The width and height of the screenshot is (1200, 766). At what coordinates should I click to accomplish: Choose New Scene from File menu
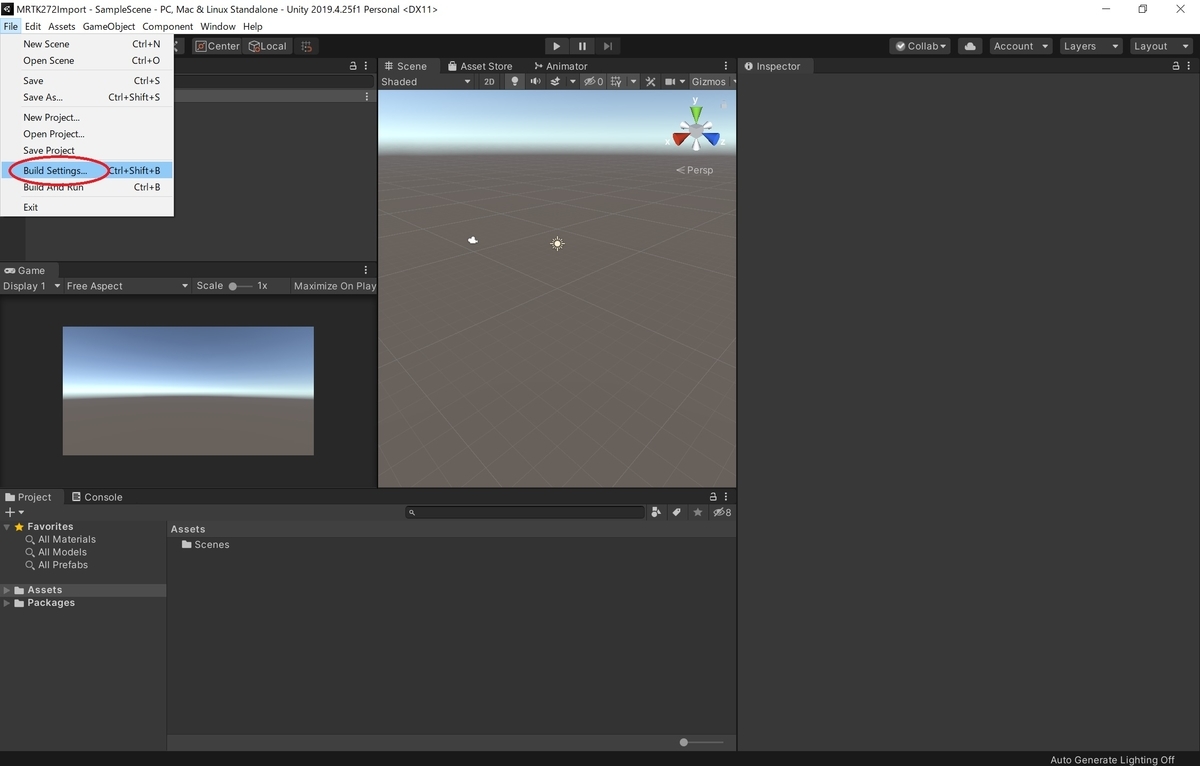87,44
